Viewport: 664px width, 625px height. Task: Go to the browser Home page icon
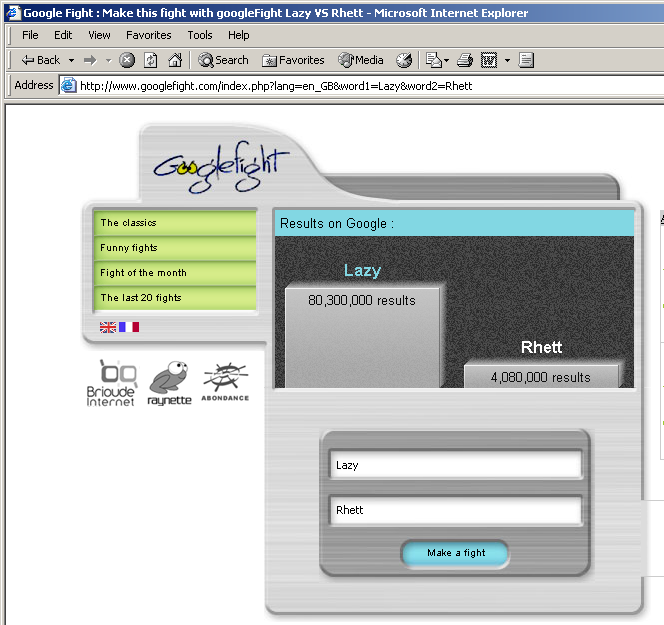tap(175, 60)
